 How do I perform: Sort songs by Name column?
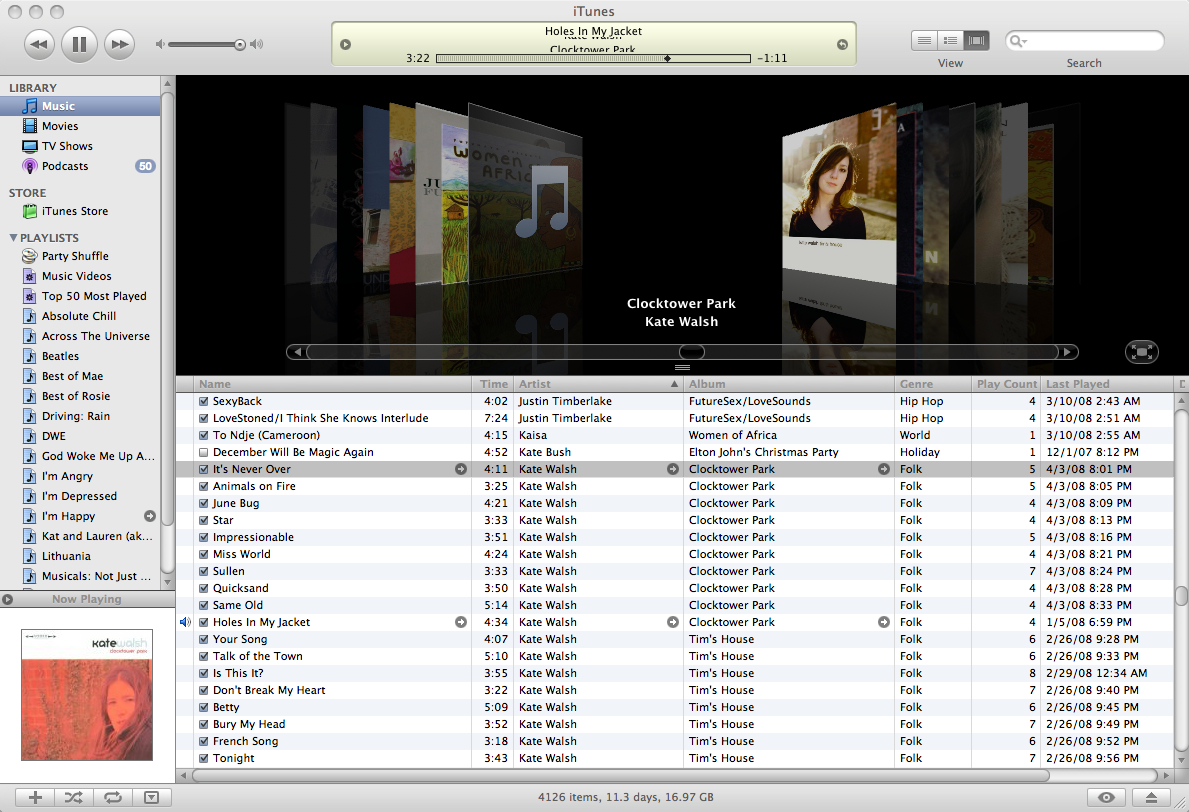coord(333,384)
